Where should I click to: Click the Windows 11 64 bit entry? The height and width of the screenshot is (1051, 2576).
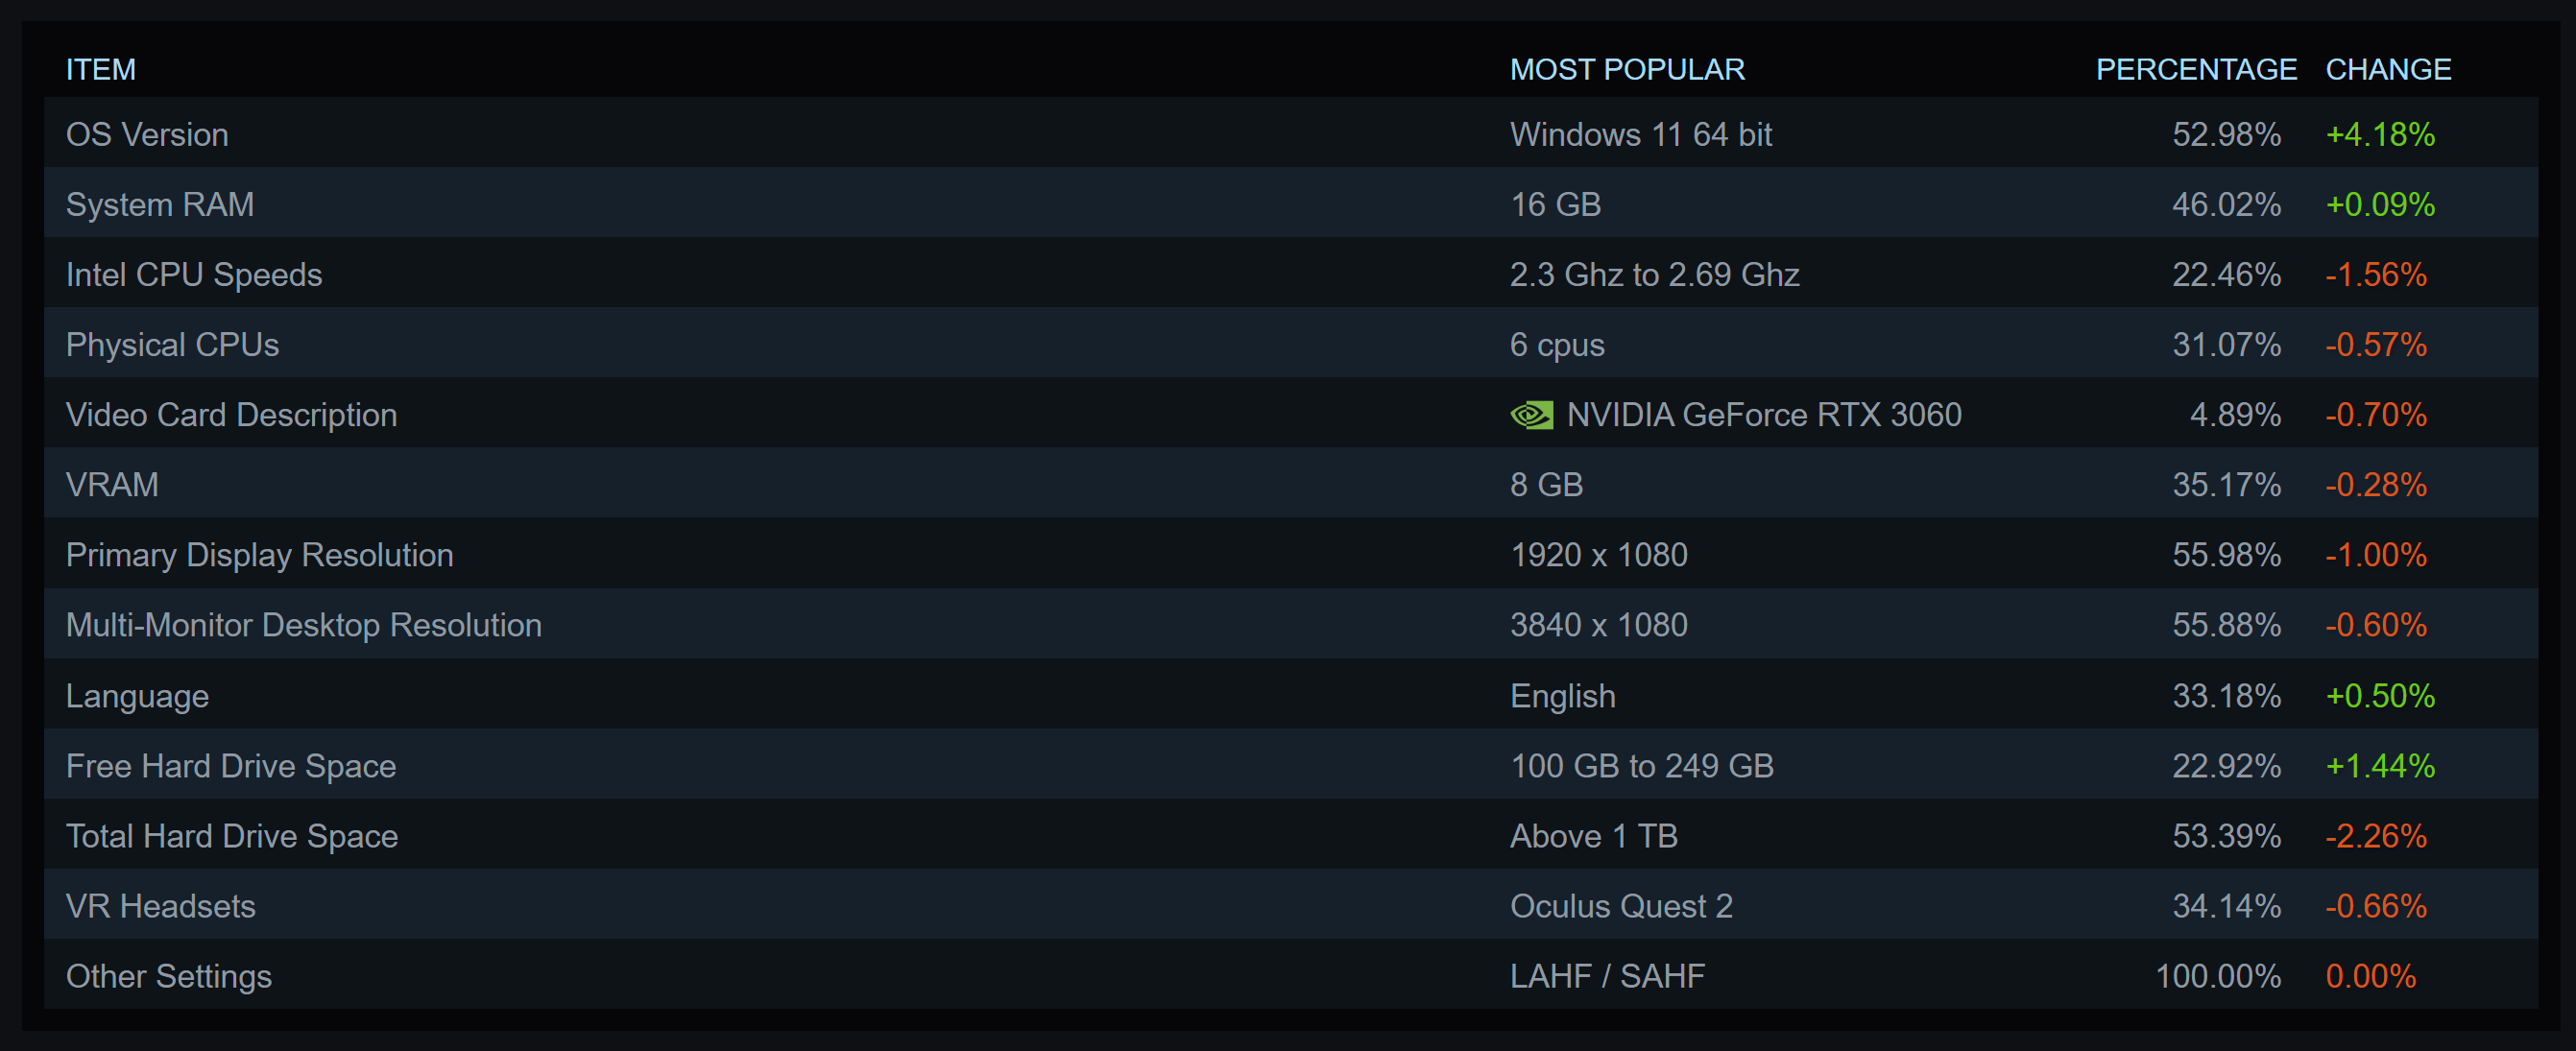[1640, 135]
